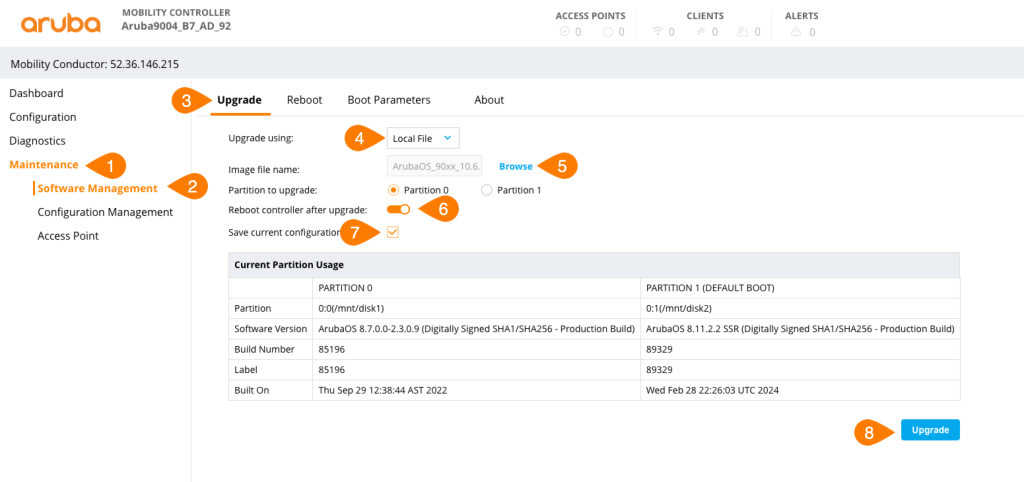Screen dimensions: 1024x482
Task: Click the access points up checkmark icon
Action: coord(564,32)
